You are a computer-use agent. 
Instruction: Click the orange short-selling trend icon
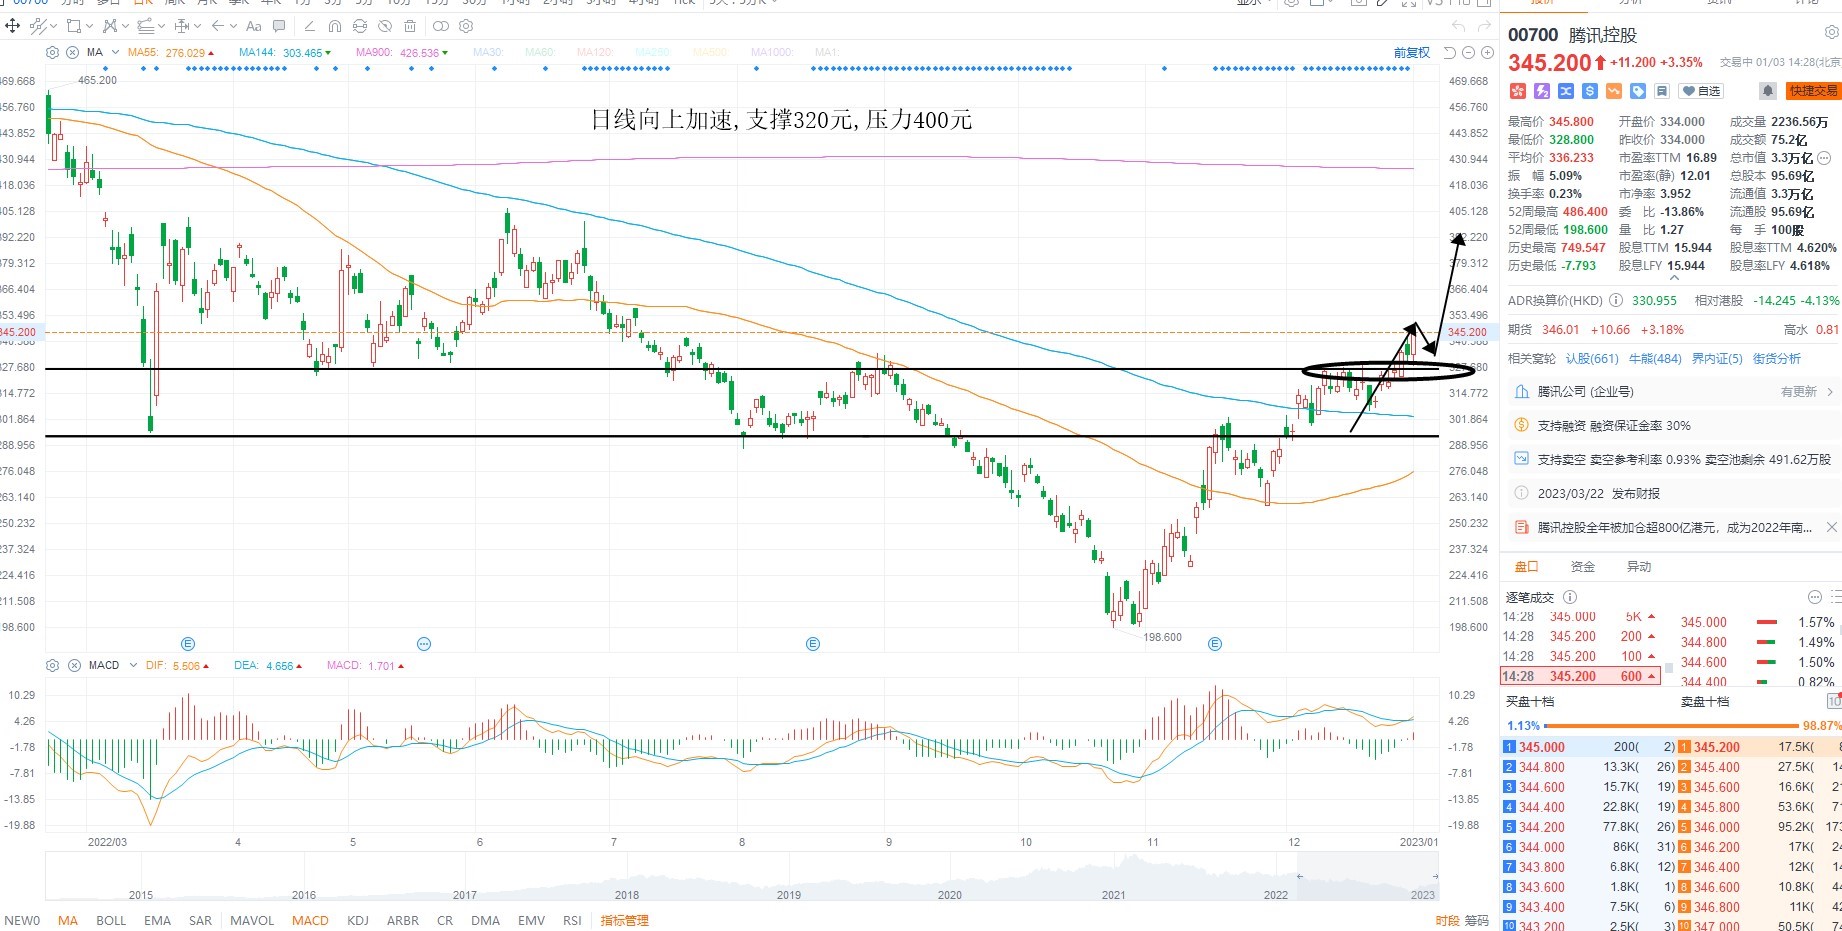point(1614,91)
